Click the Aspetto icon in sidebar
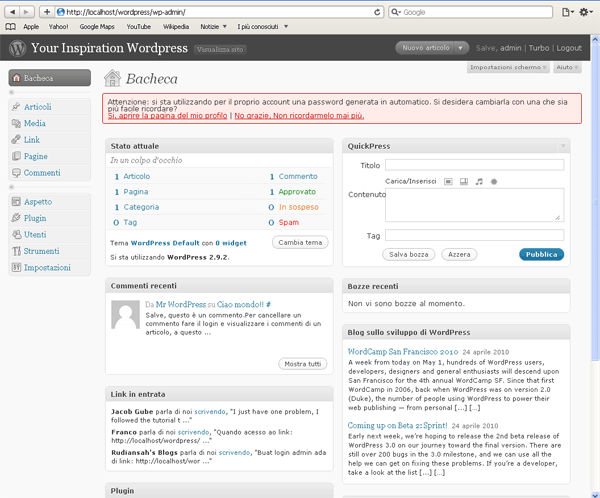Image resolution: width=600 pixels, height=498 pixels. [16, 201]
